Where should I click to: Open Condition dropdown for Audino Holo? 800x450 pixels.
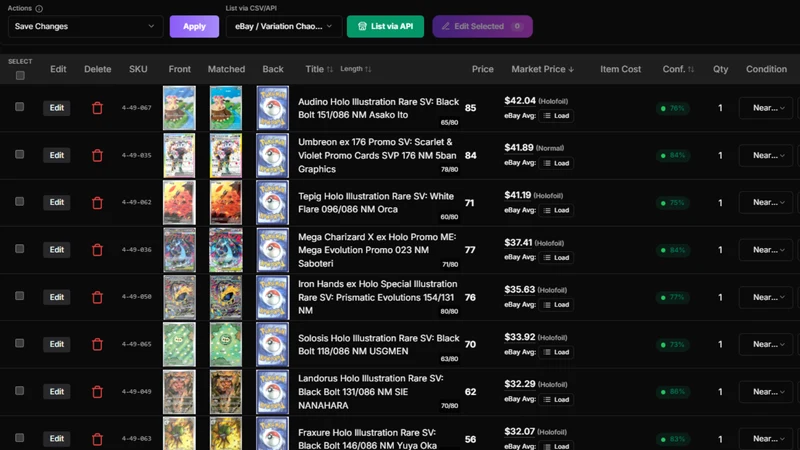766,108
